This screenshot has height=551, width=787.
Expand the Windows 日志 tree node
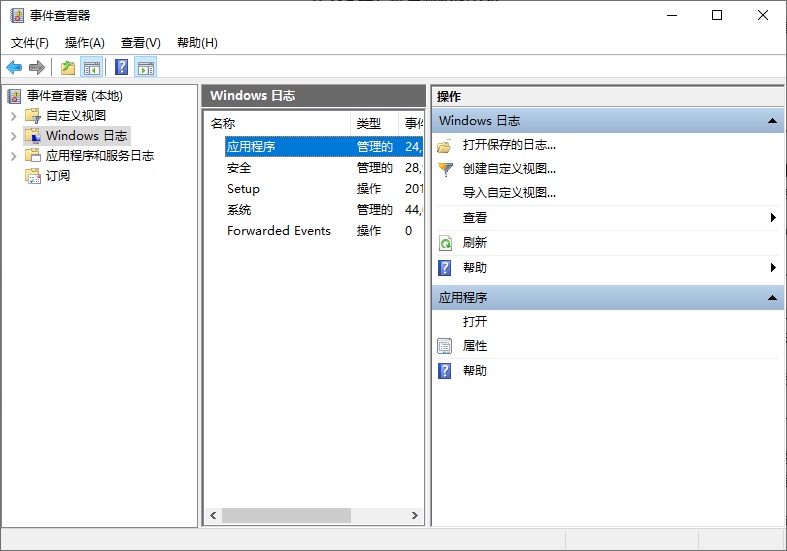(x=14, y=136)
